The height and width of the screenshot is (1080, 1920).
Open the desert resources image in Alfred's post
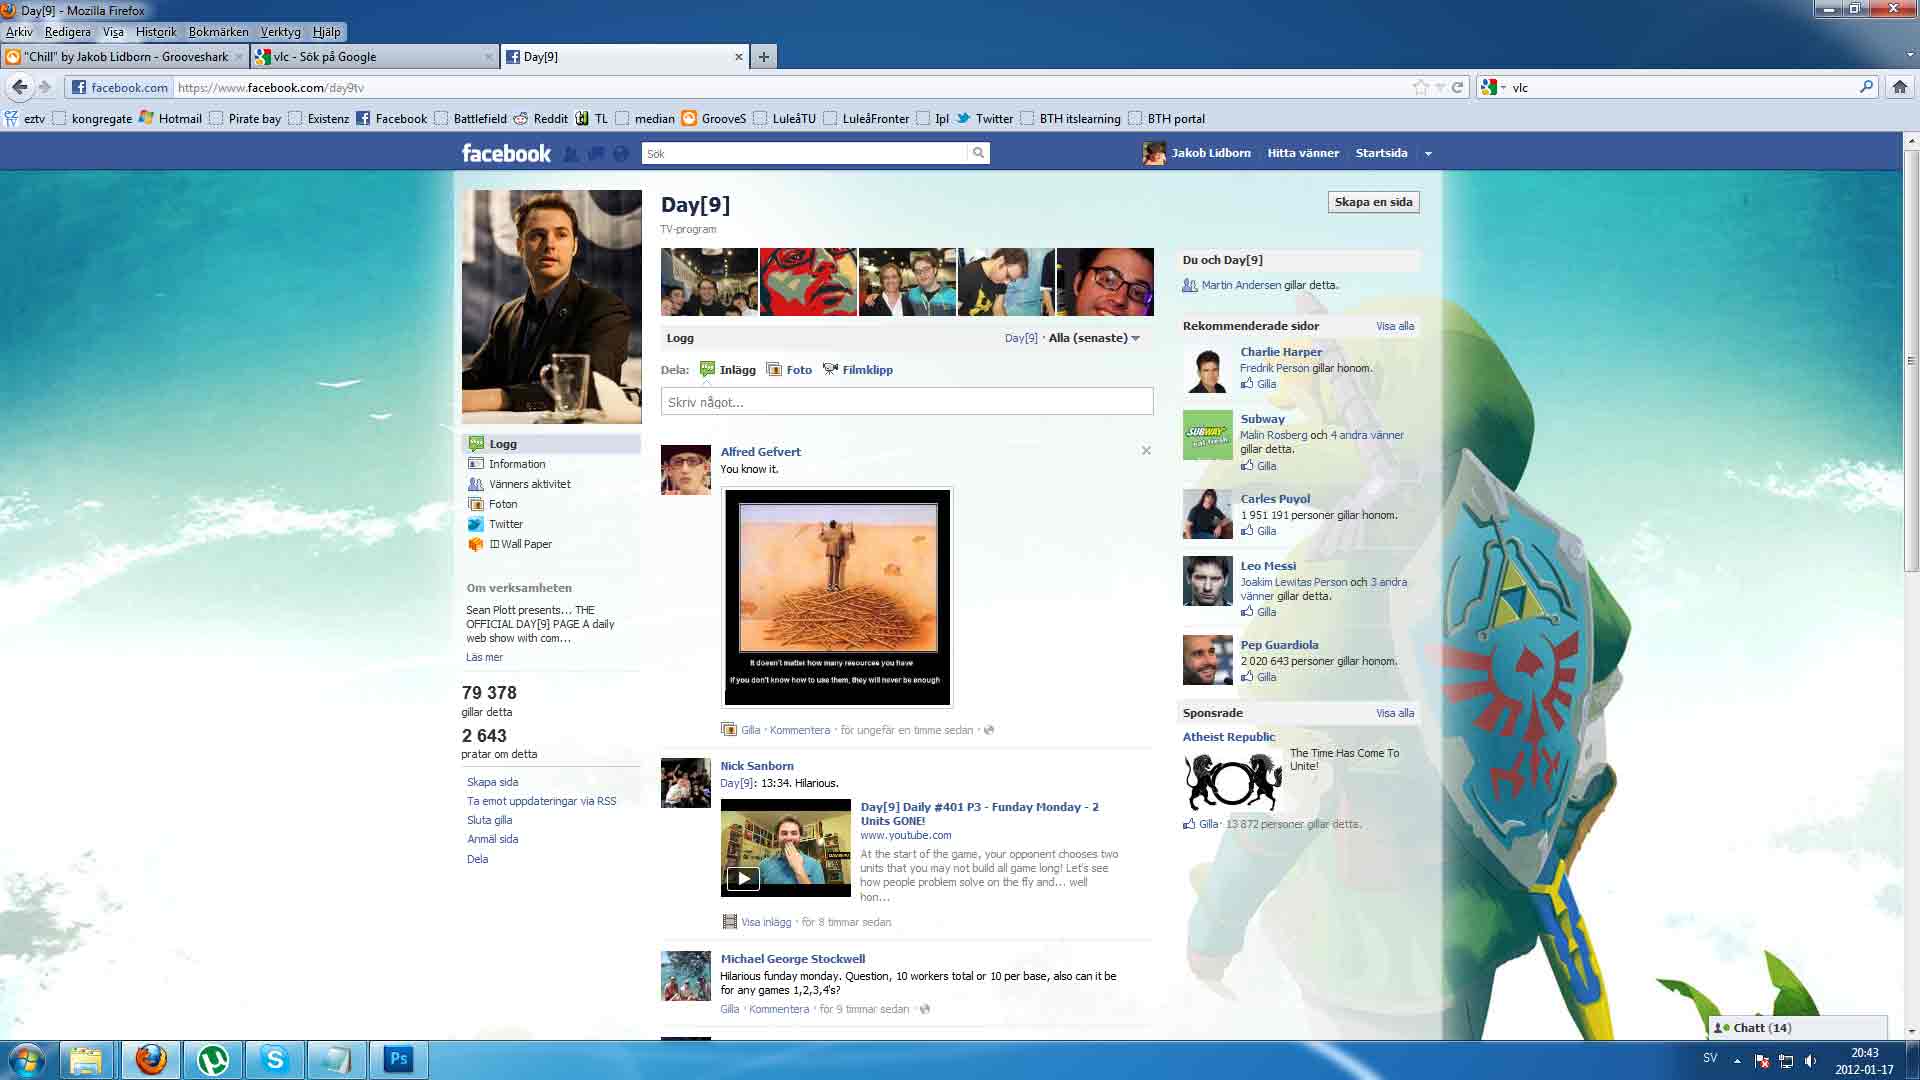click(837, 598)
